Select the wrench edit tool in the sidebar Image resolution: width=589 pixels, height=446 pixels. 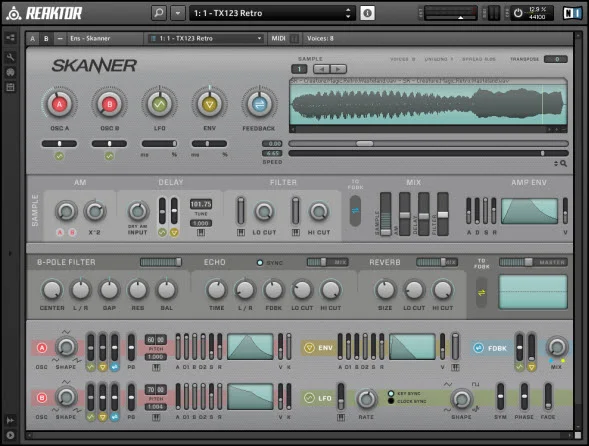(x=10, y=57)
